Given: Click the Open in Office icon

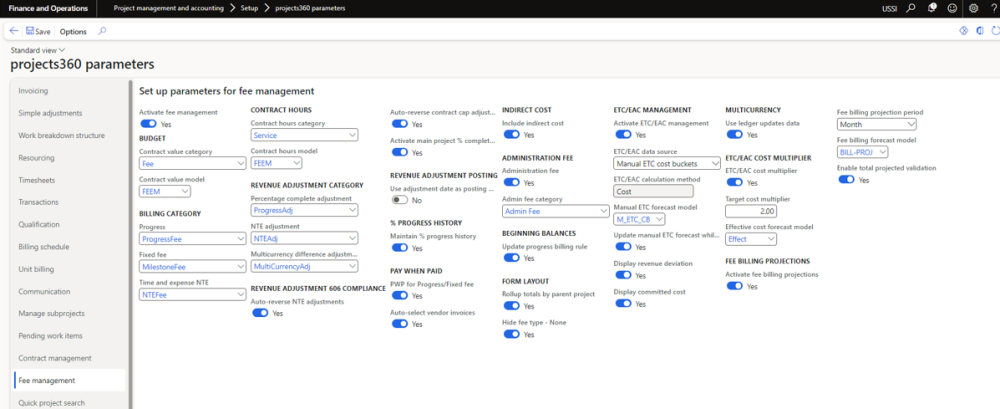Looking at the screenshot, I should point(980,31).
